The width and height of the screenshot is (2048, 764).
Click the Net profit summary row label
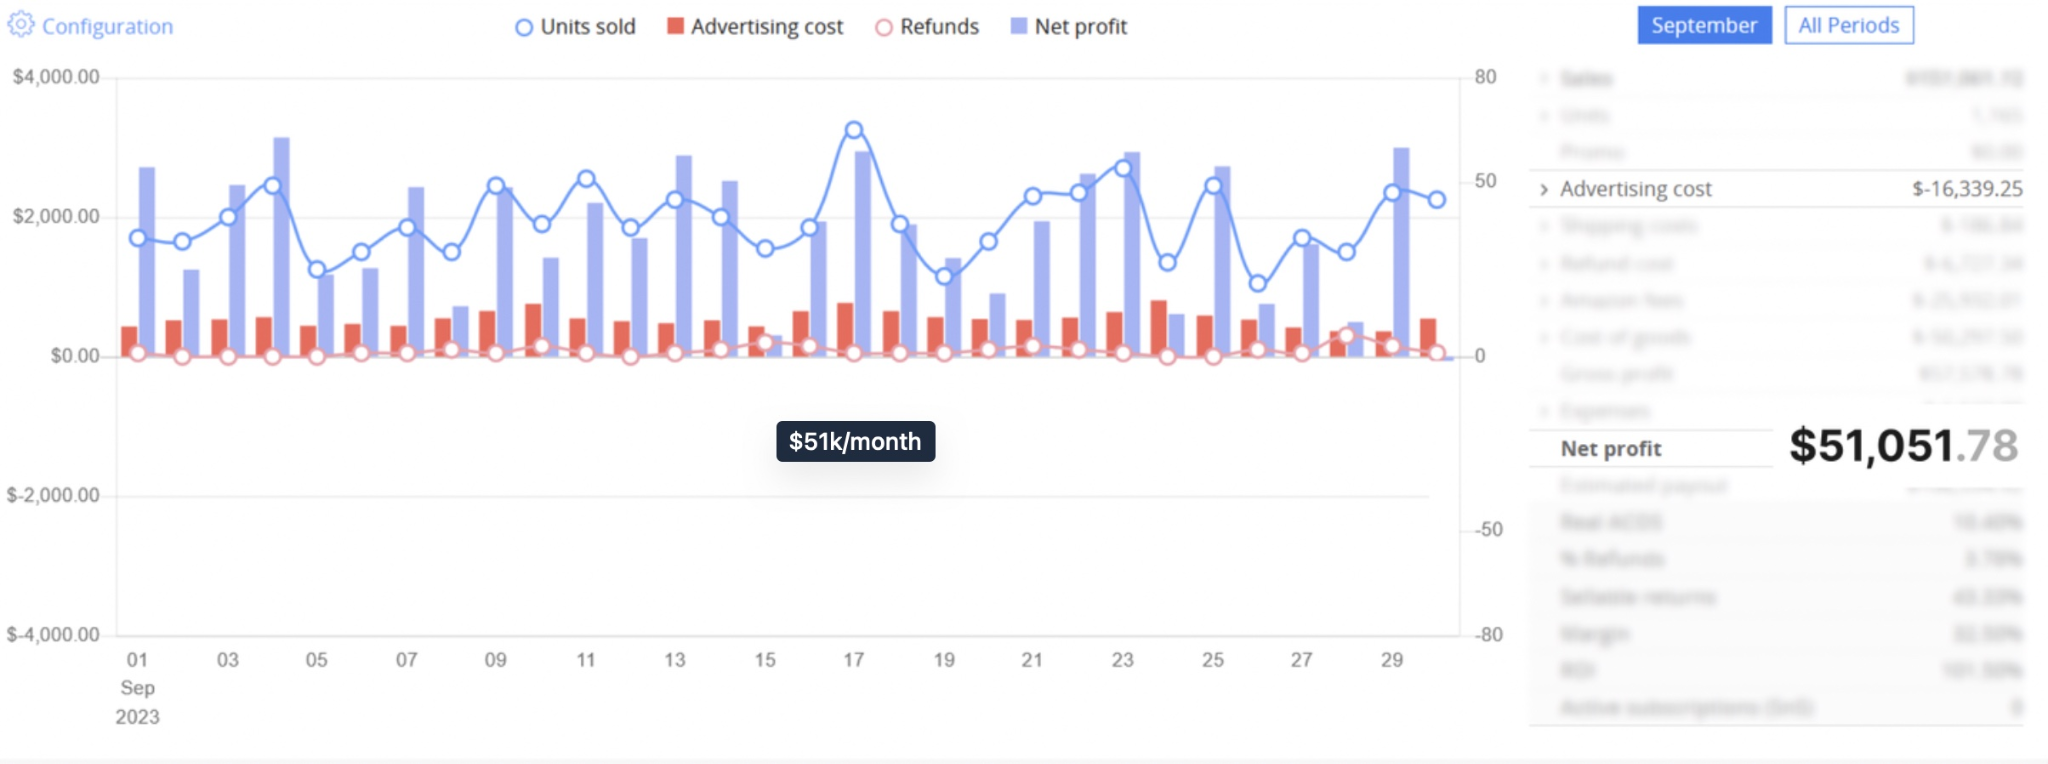[x=1611, y=449]
